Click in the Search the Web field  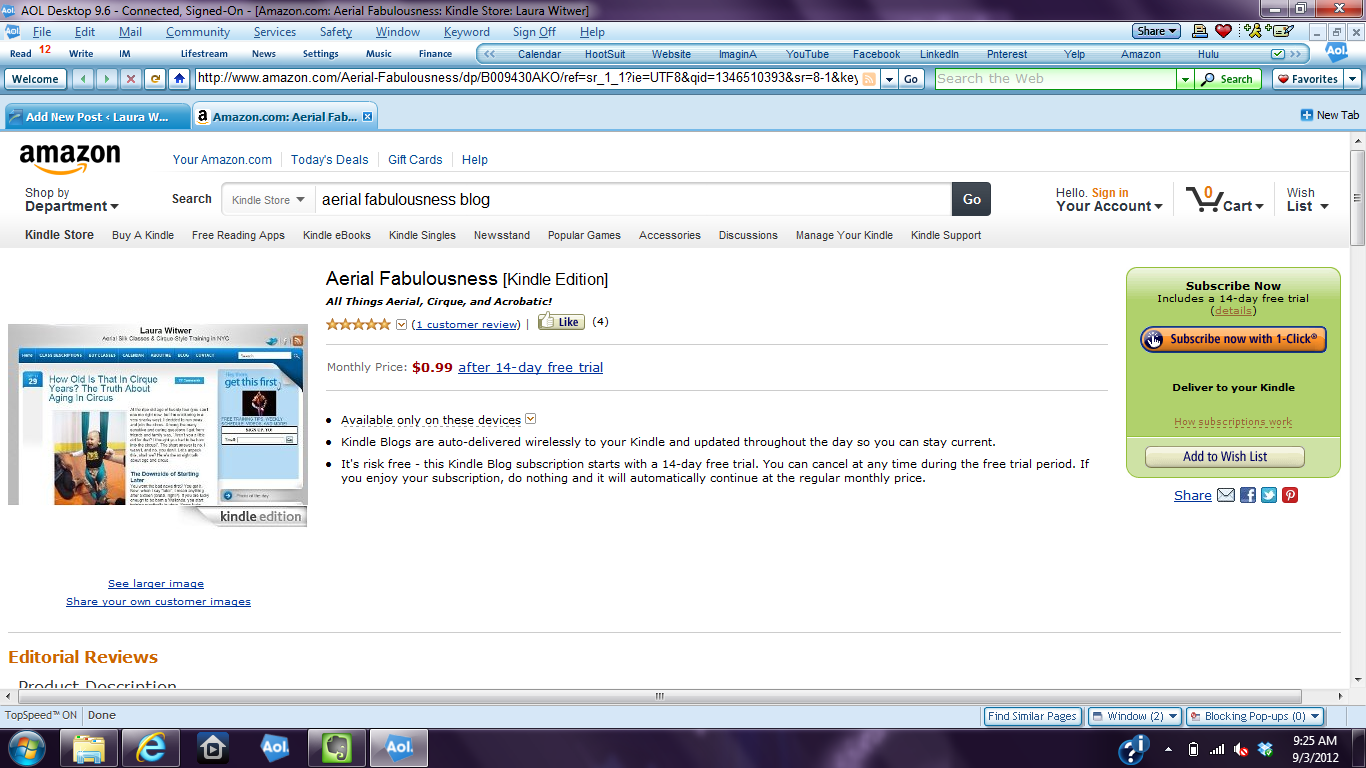(x=1056, y=79)
